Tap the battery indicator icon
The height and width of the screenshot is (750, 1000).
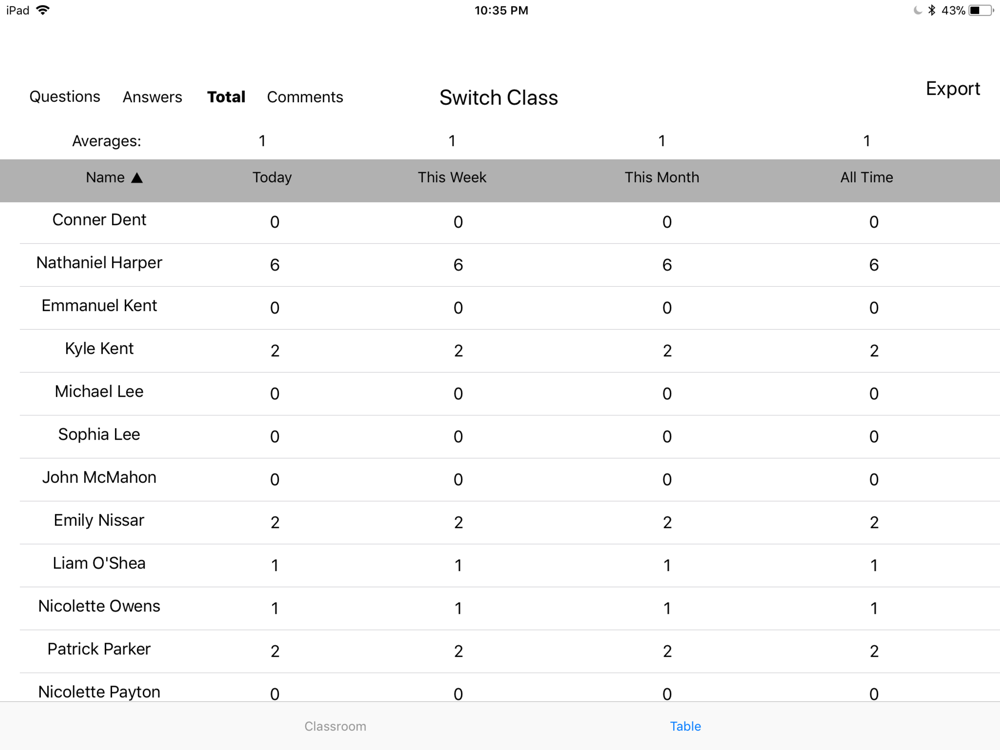coord(980,10)
